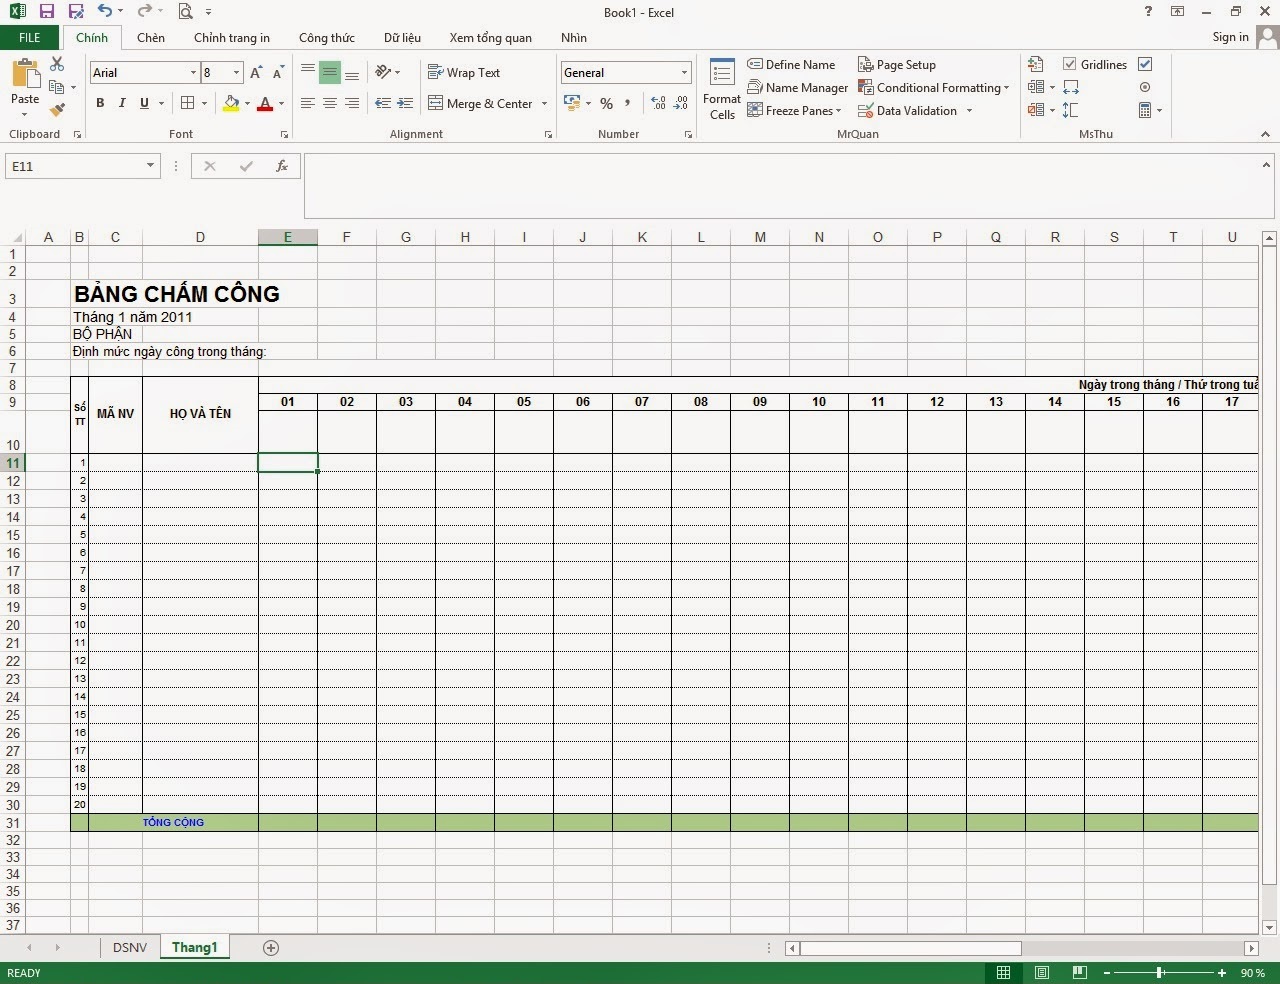Screen dimensions: 1280x984
Task: Click the Save icon in quick access toolbar
Action: (x=47, y=12)
